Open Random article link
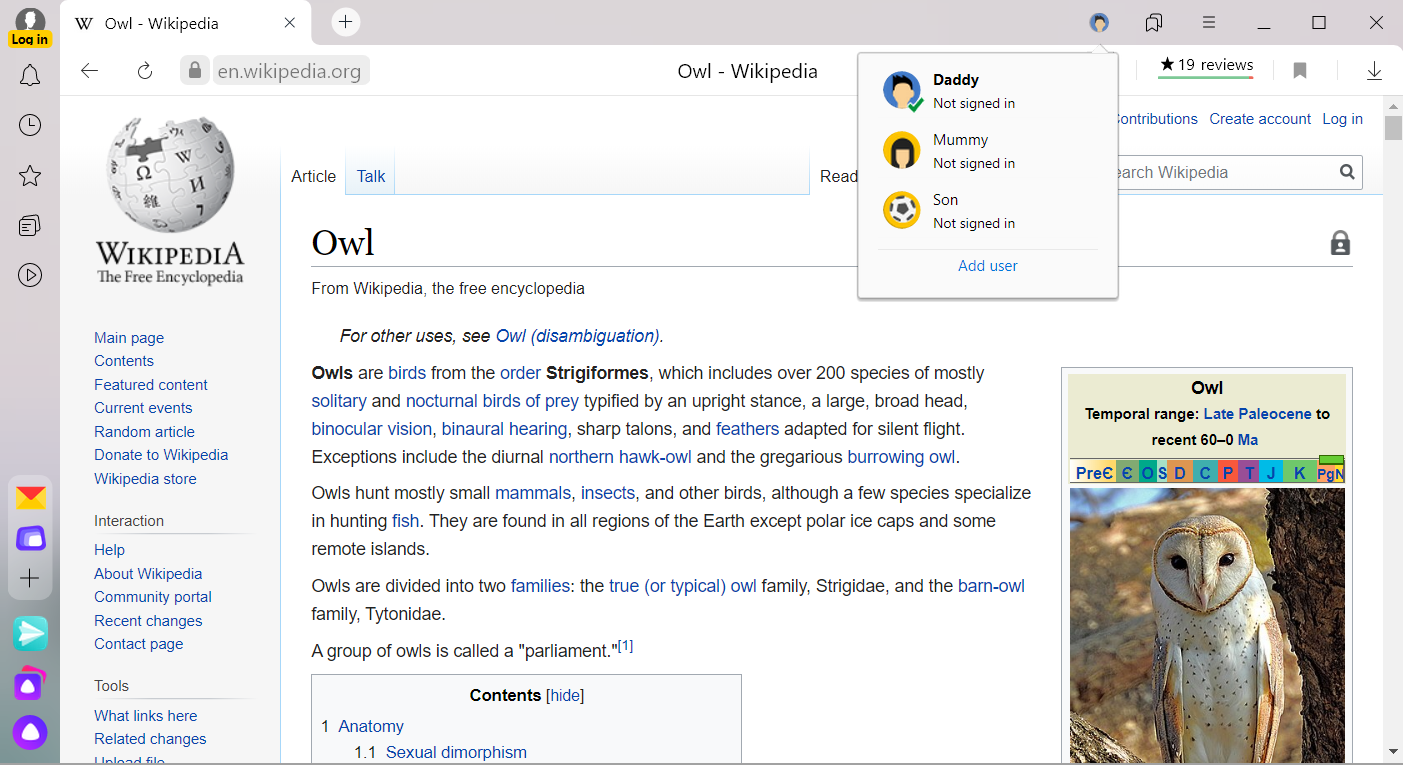1403x765 pixels. [144, 432]
